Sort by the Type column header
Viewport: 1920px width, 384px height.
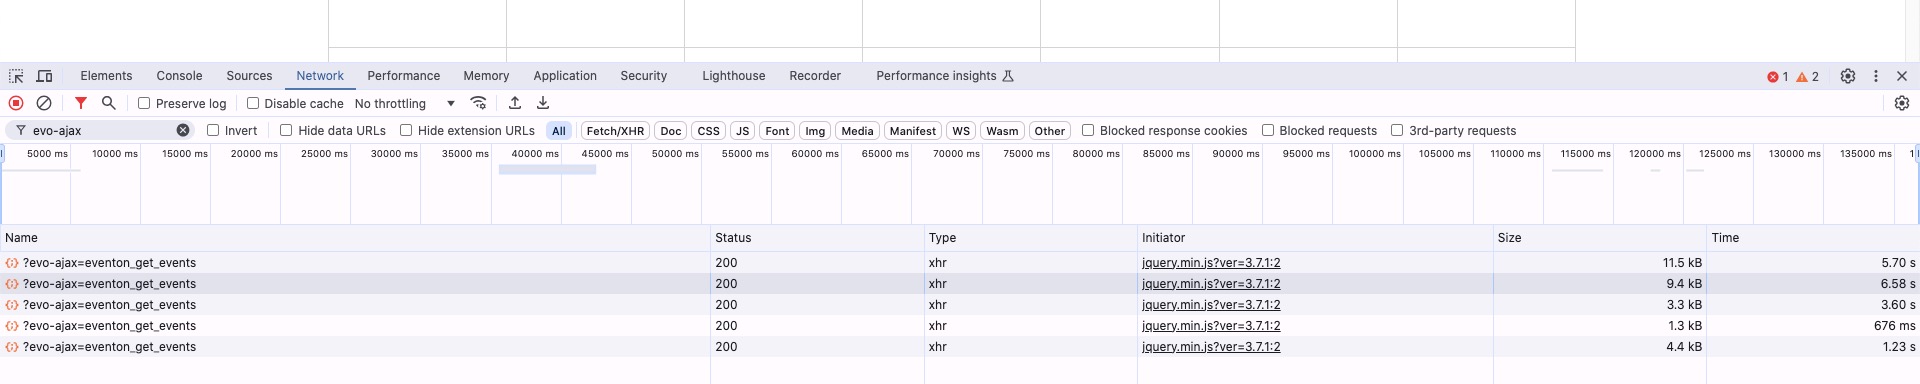1031,238
